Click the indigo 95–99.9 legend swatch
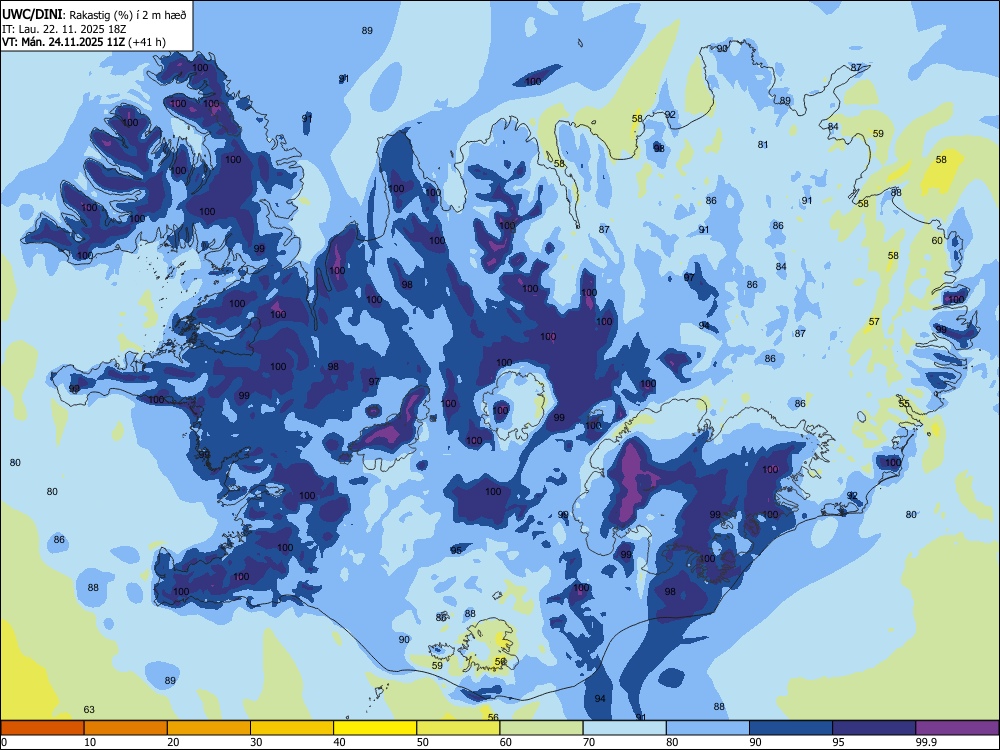 pyautogui.click(x=874, y=728)
